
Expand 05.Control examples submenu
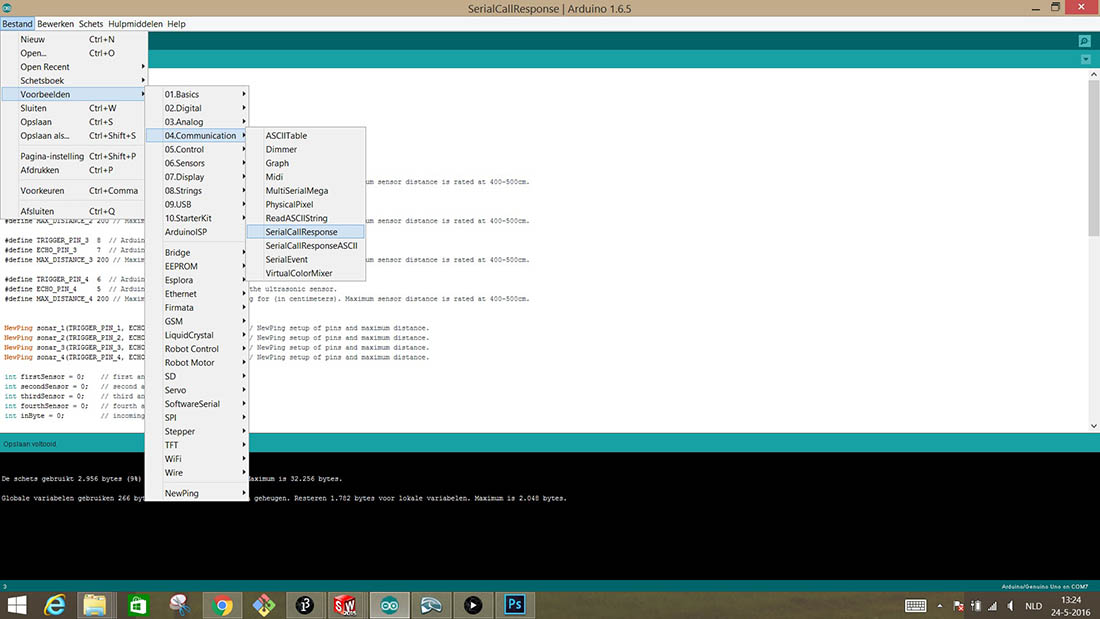pyautogui.click(x=197, y=149)
